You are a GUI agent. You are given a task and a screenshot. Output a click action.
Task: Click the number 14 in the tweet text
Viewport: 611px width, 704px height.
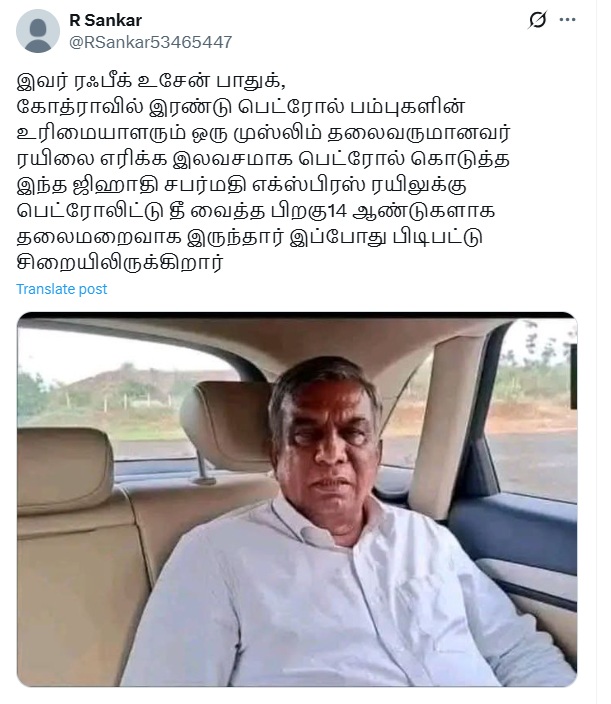point(337,211)
